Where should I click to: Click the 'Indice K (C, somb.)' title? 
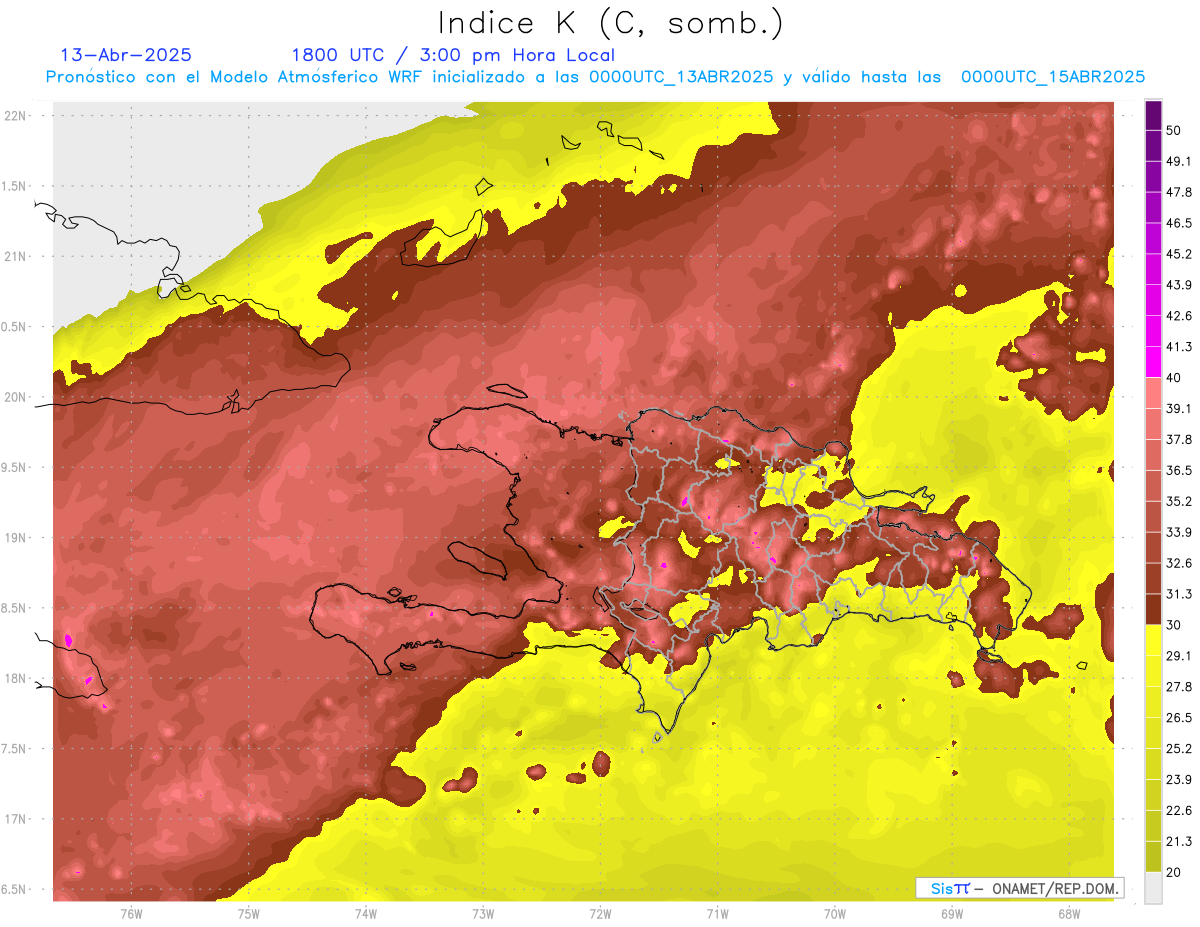[611, 23]
